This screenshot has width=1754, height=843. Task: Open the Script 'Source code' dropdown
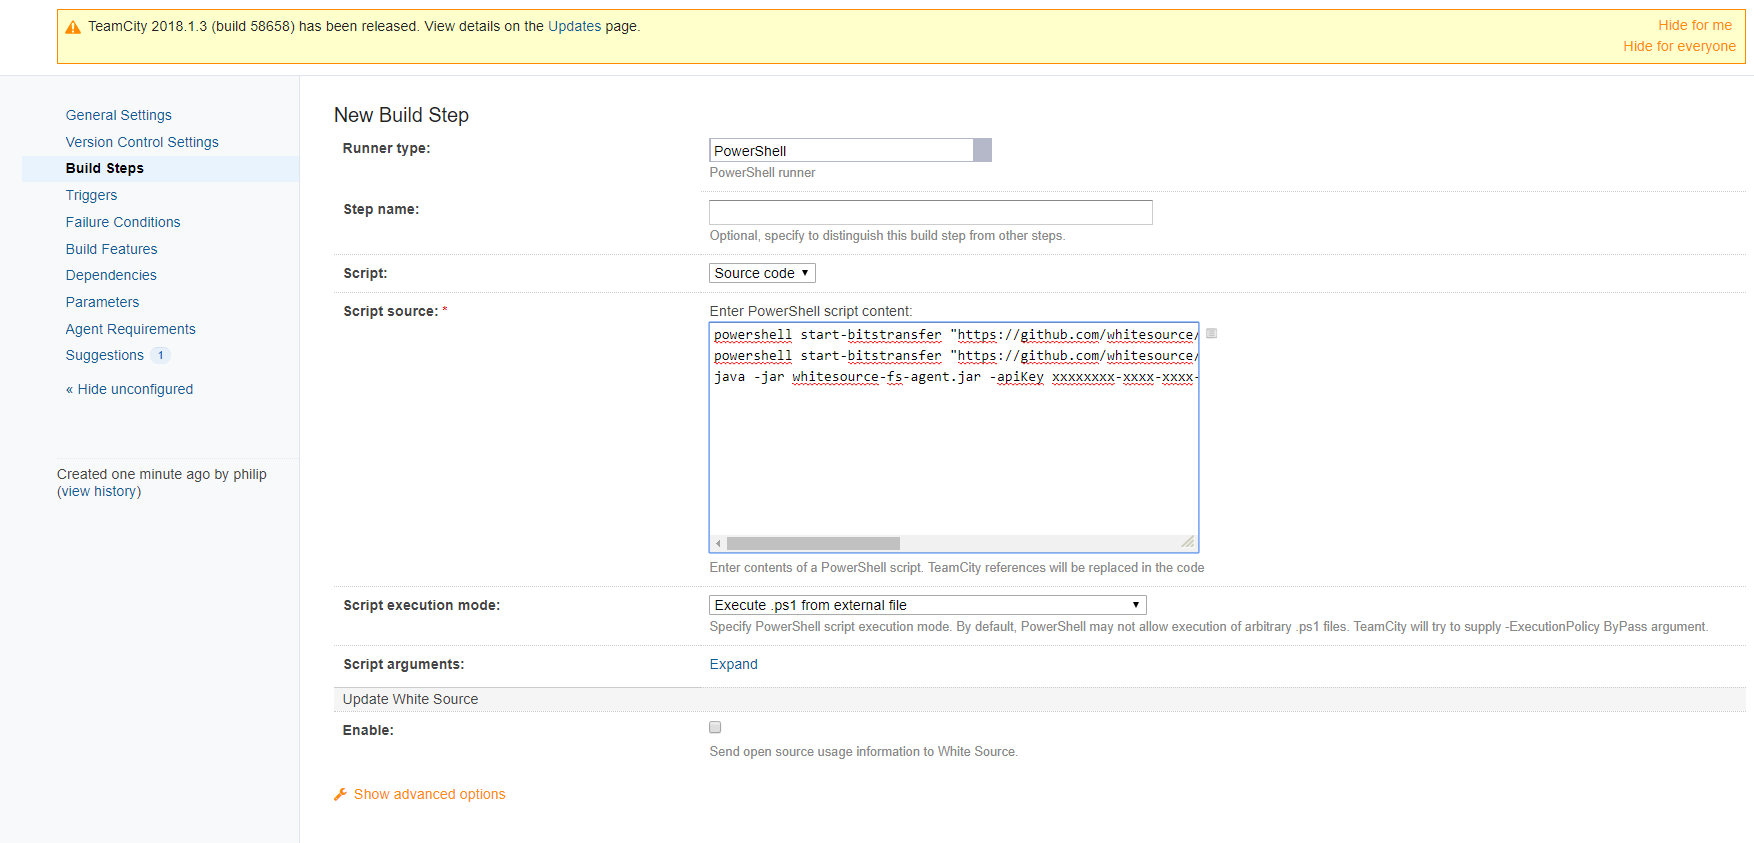762,273
